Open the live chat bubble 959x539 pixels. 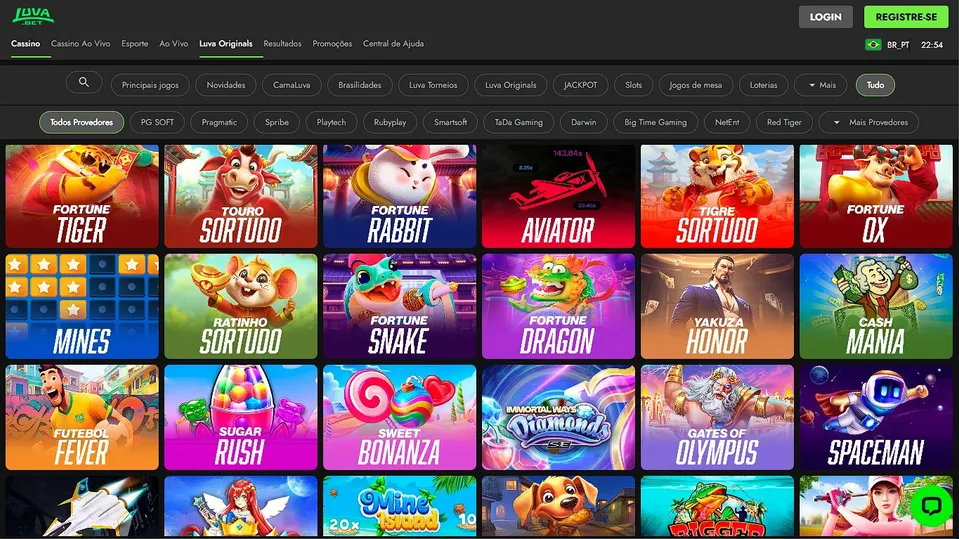click(x=931, y=505)
